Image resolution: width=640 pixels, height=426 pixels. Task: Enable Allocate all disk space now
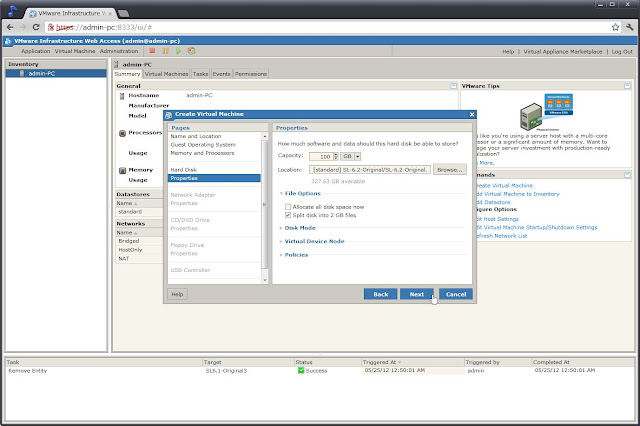(288, 207)
